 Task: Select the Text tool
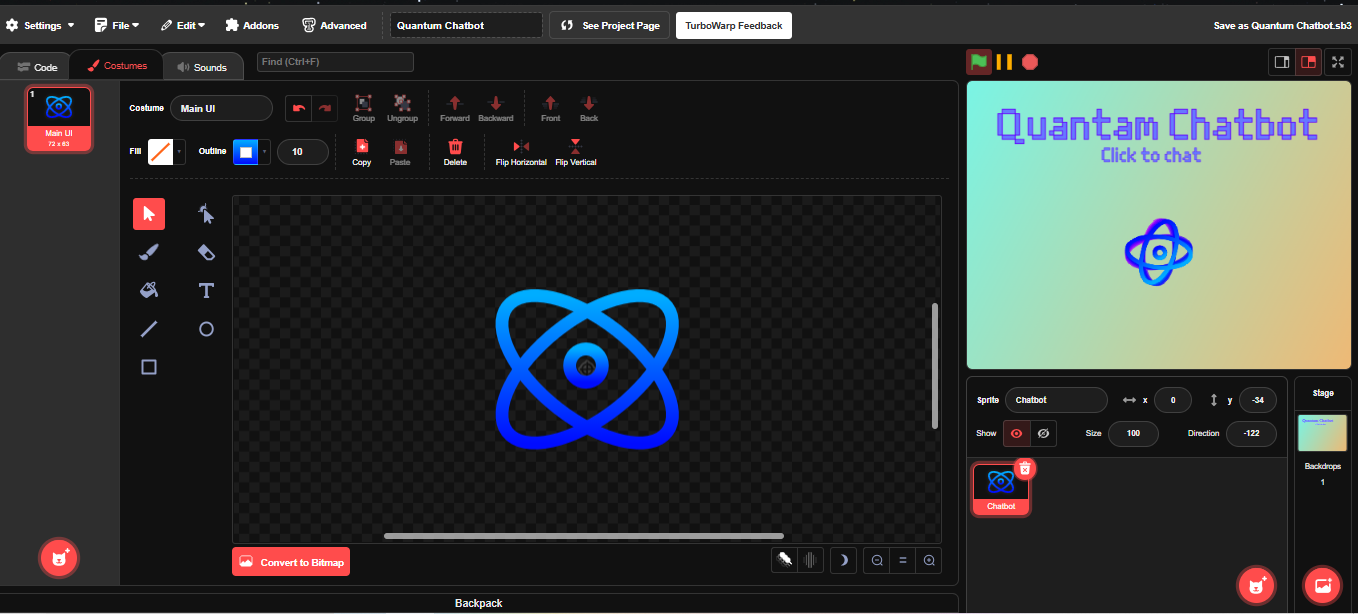pos(206,290)
